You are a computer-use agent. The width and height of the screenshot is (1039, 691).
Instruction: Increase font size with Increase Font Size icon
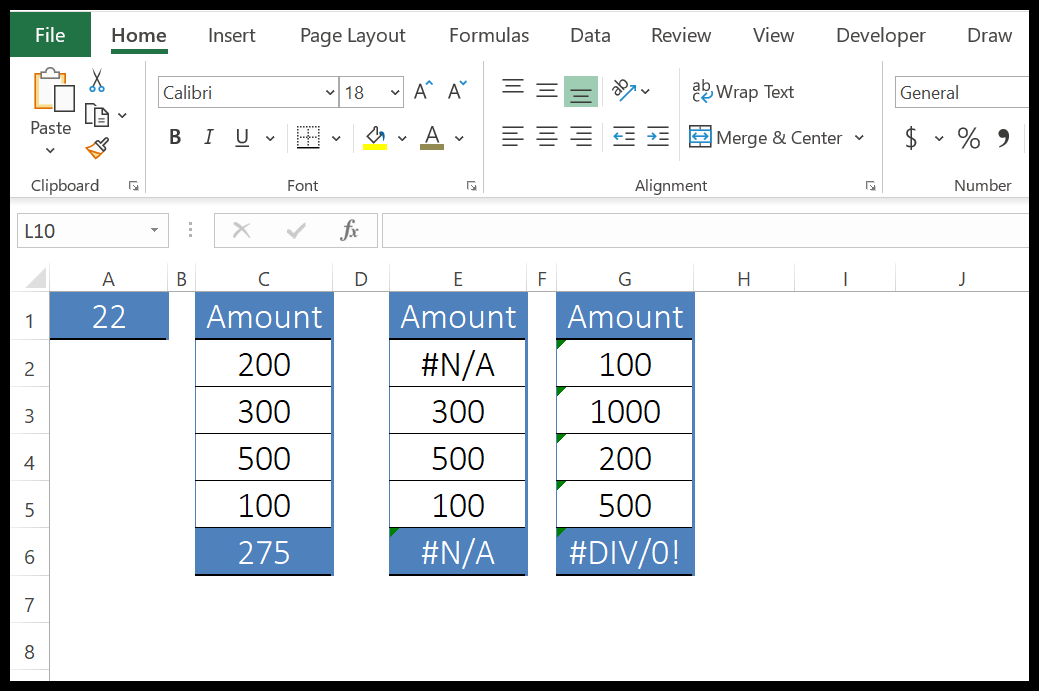click(x=421, y=89)
